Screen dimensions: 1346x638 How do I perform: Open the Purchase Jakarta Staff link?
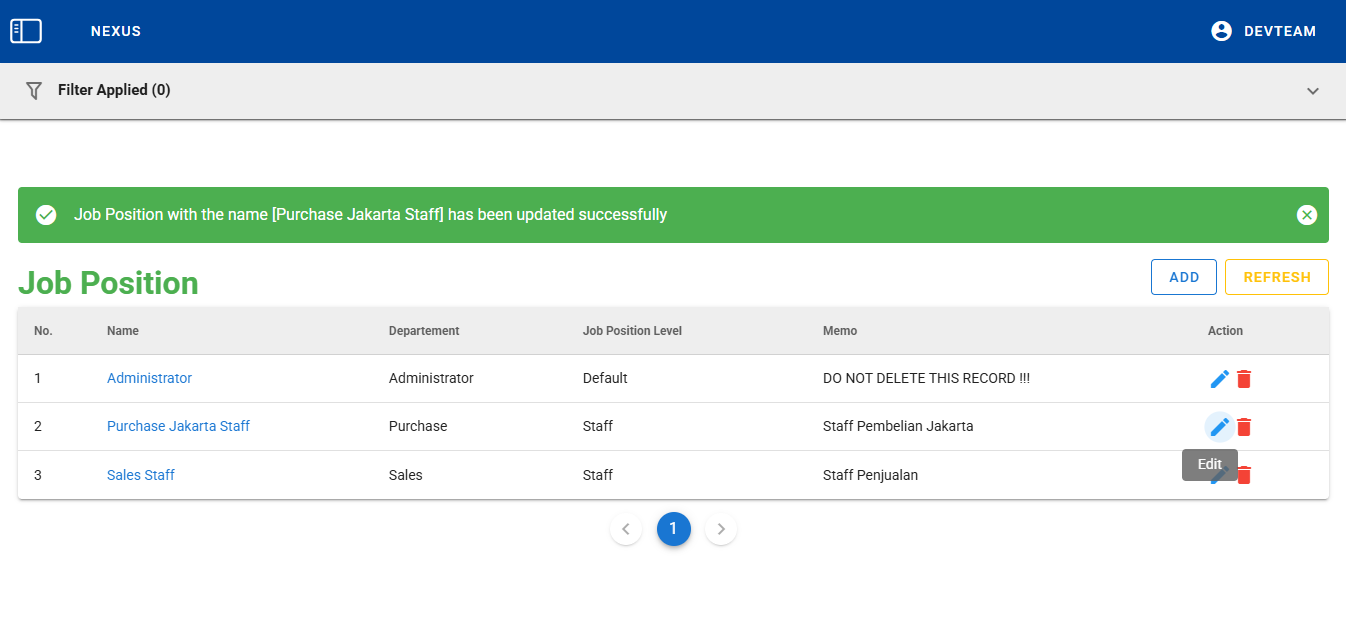tap(178, 426)
